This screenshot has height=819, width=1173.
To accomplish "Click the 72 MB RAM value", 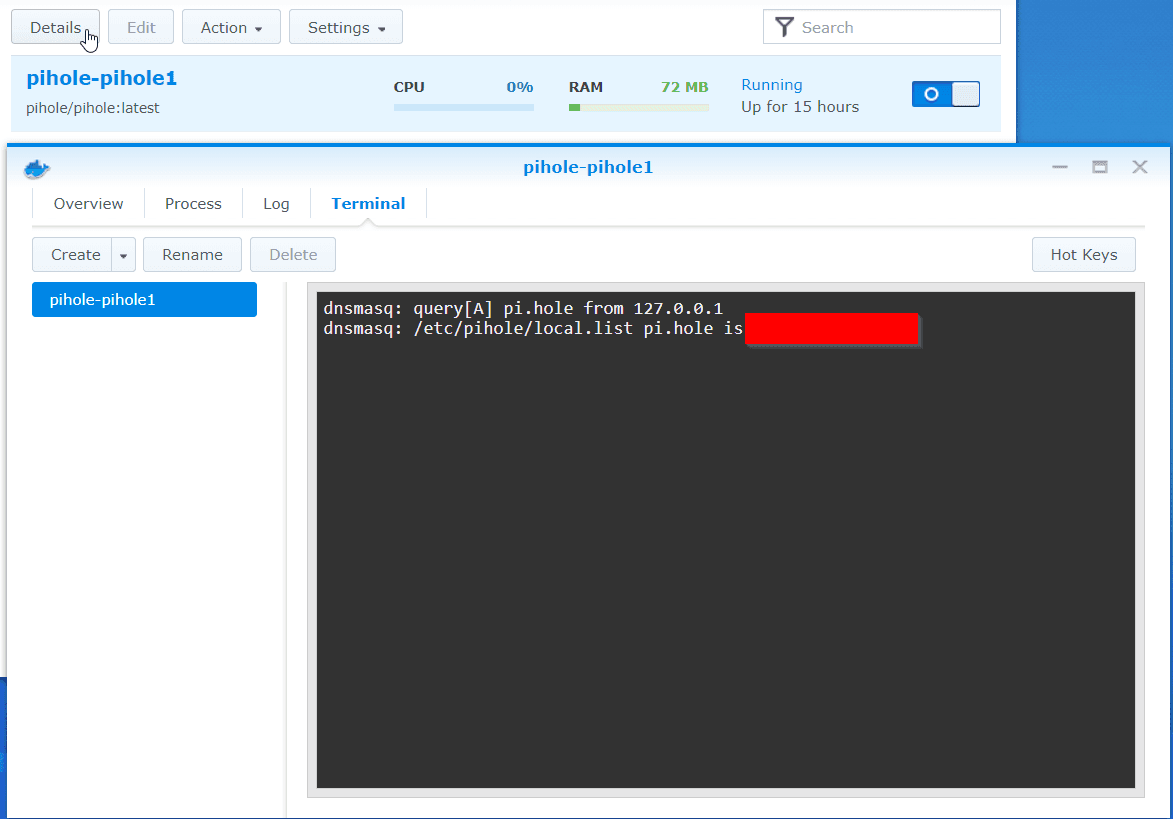I will [x=684, y=87].
